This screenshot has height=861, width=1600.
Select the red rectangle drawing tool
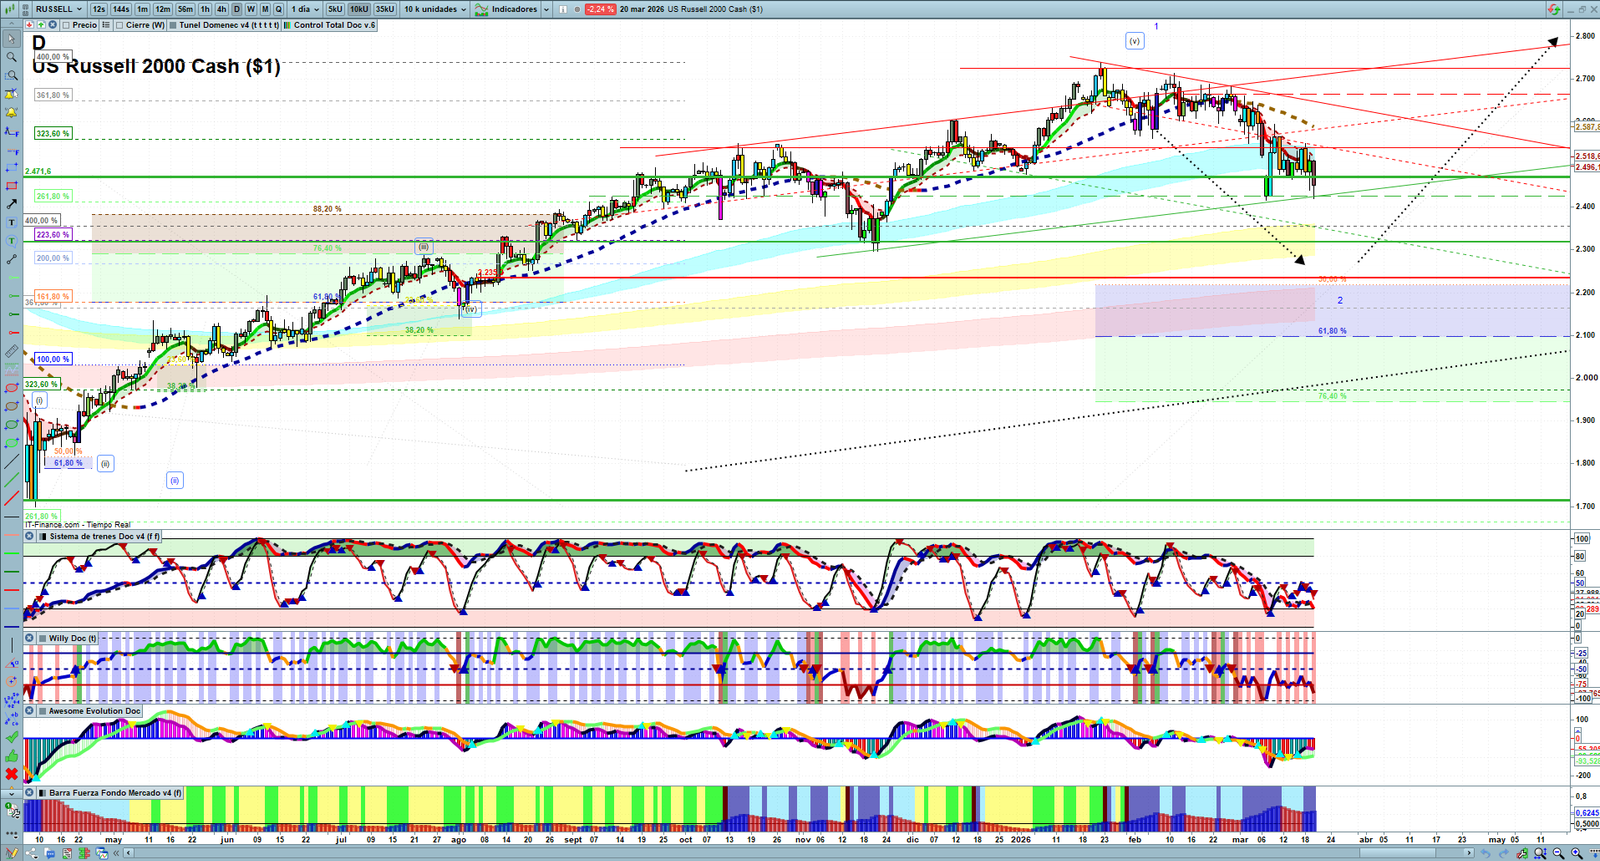(x=11, y=186)
